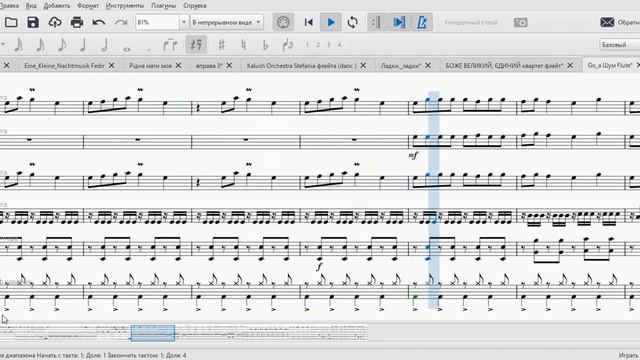Close the Ладки,_ладки* tab
The image size is (640, 360).
pyautogui.click(x=428, y=65)
